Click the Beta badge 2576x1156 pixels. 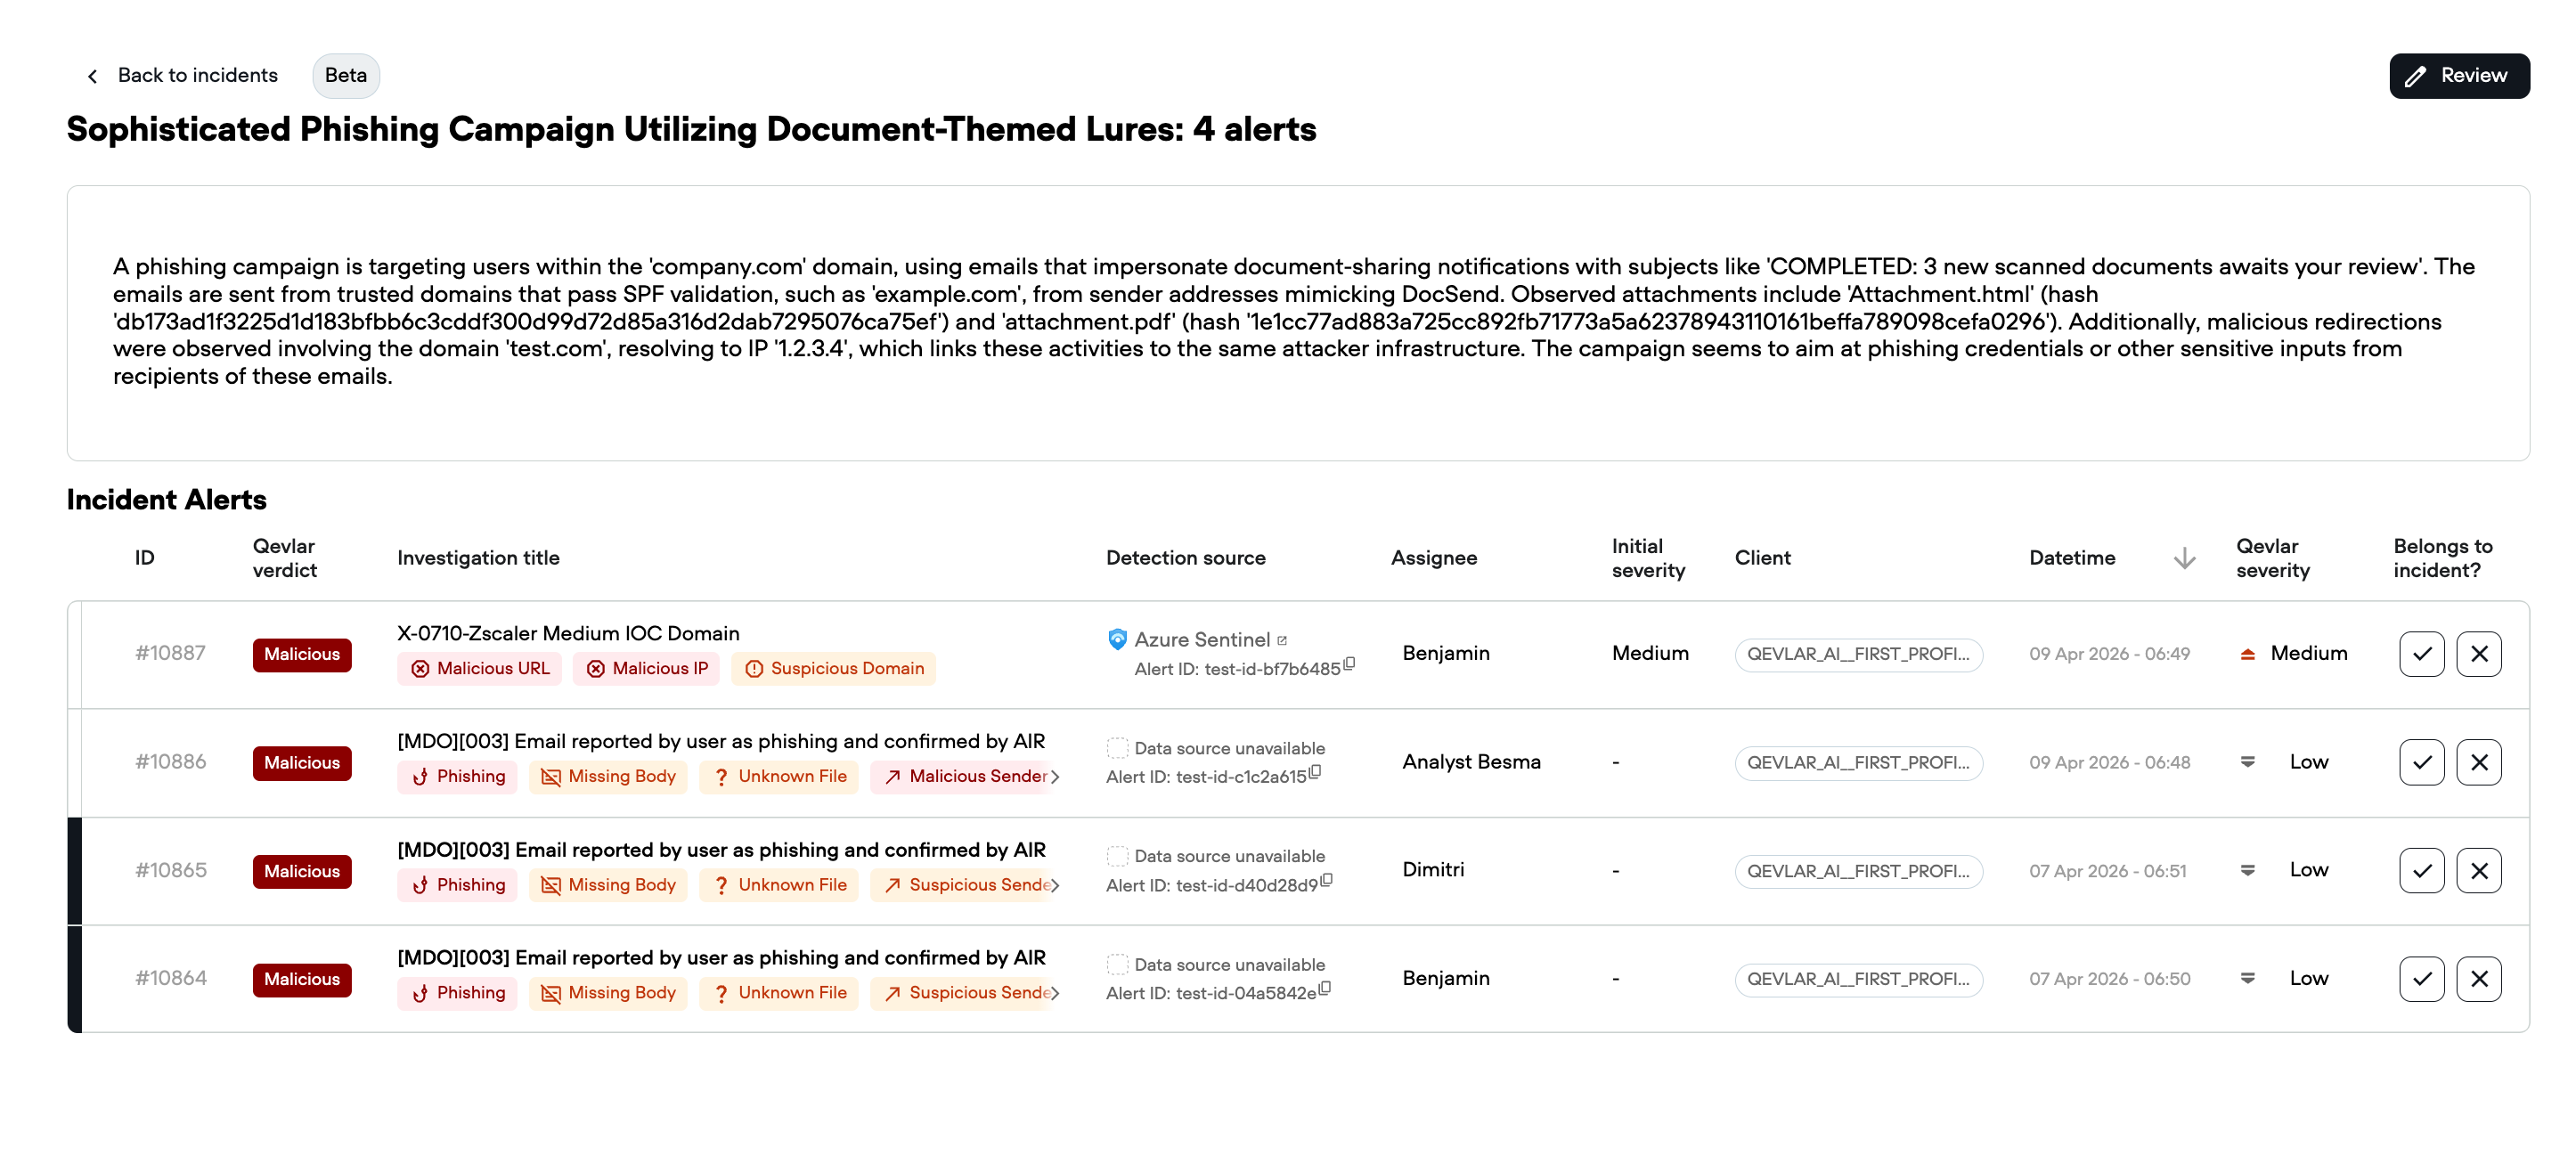pyautogui.click(x=346, y=75)
